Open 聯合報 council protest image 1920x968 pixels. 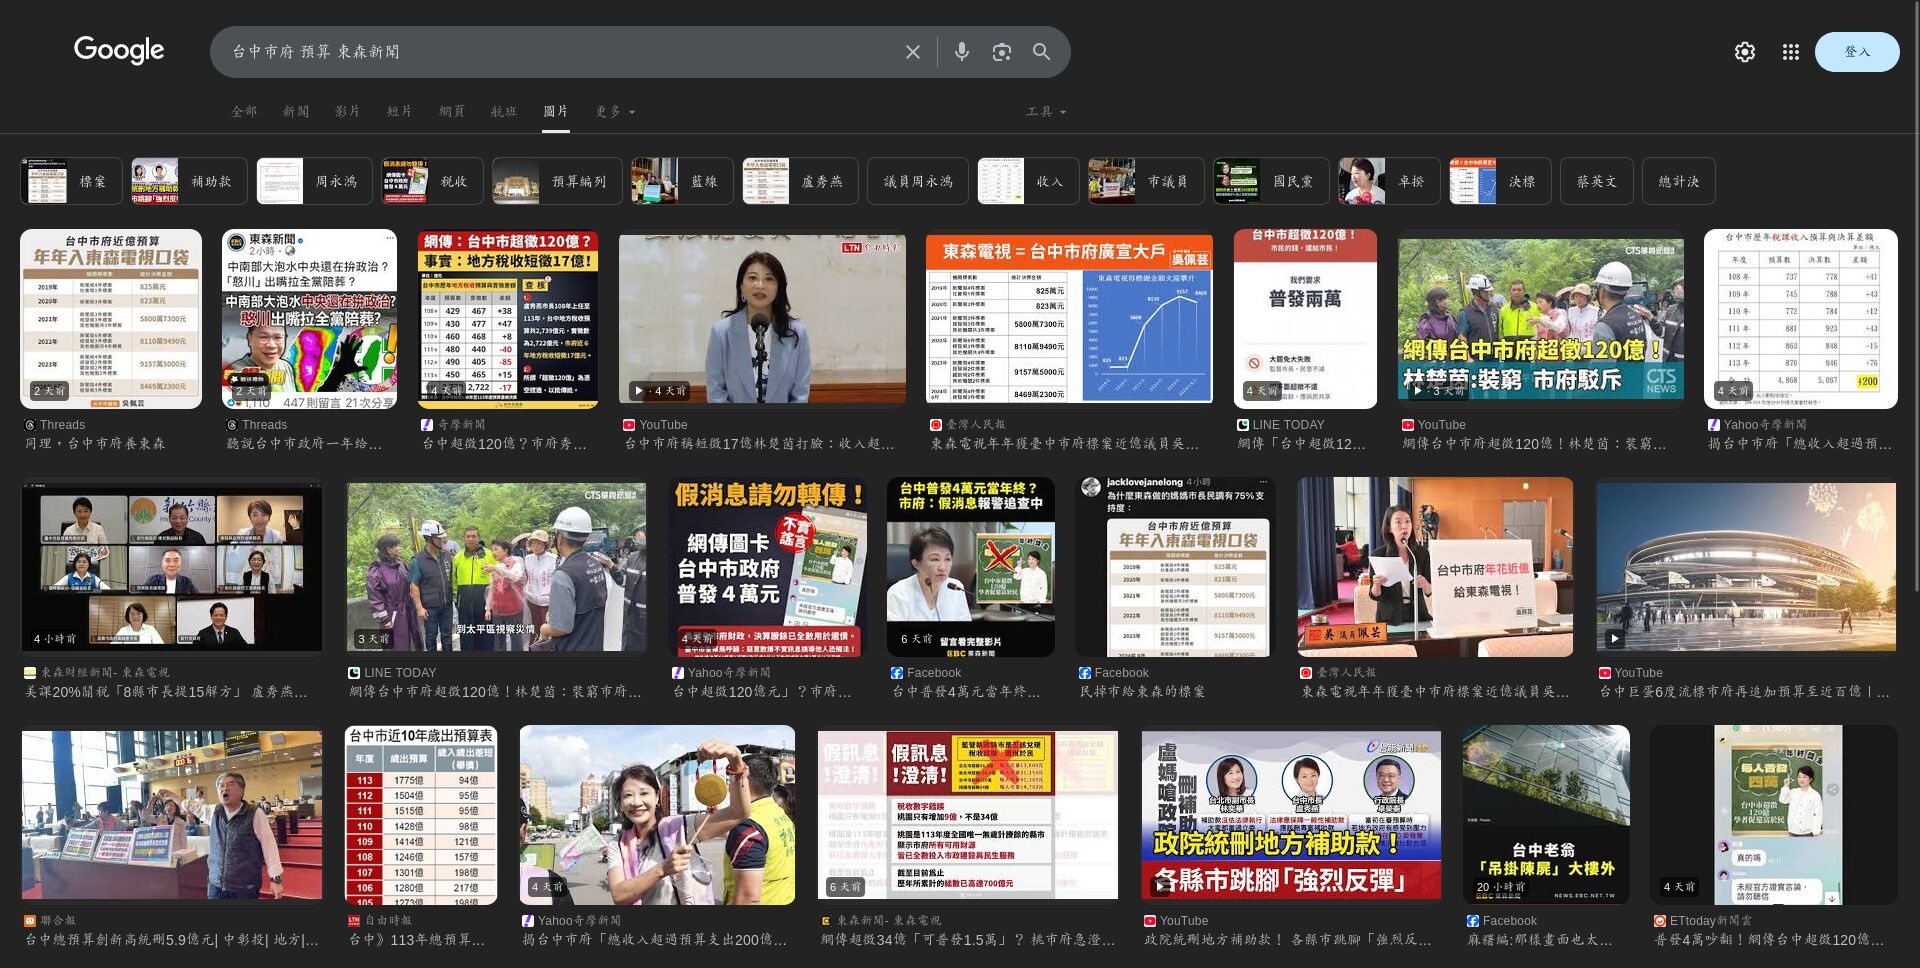172,815
